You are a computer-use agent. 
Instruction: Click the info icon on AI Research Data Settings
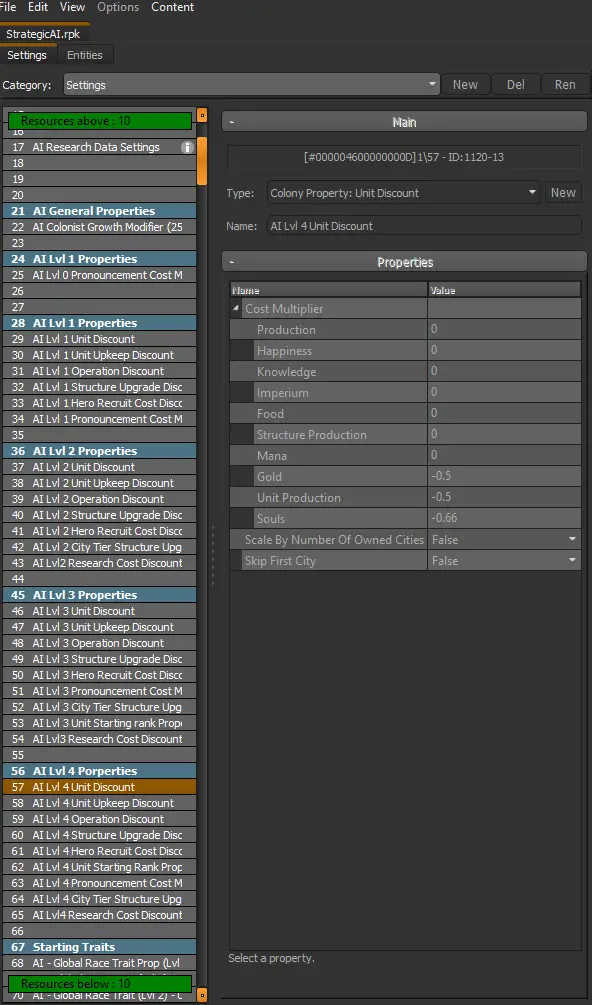187,147
